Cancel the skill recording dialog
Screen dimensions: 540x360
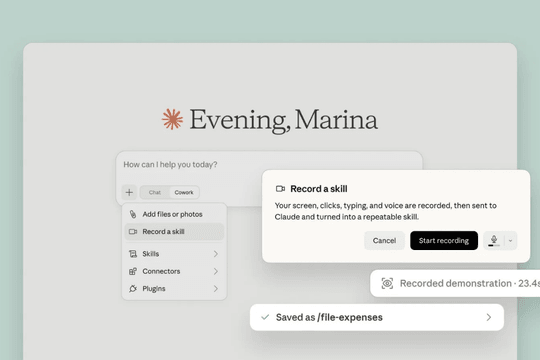[384, 240]
